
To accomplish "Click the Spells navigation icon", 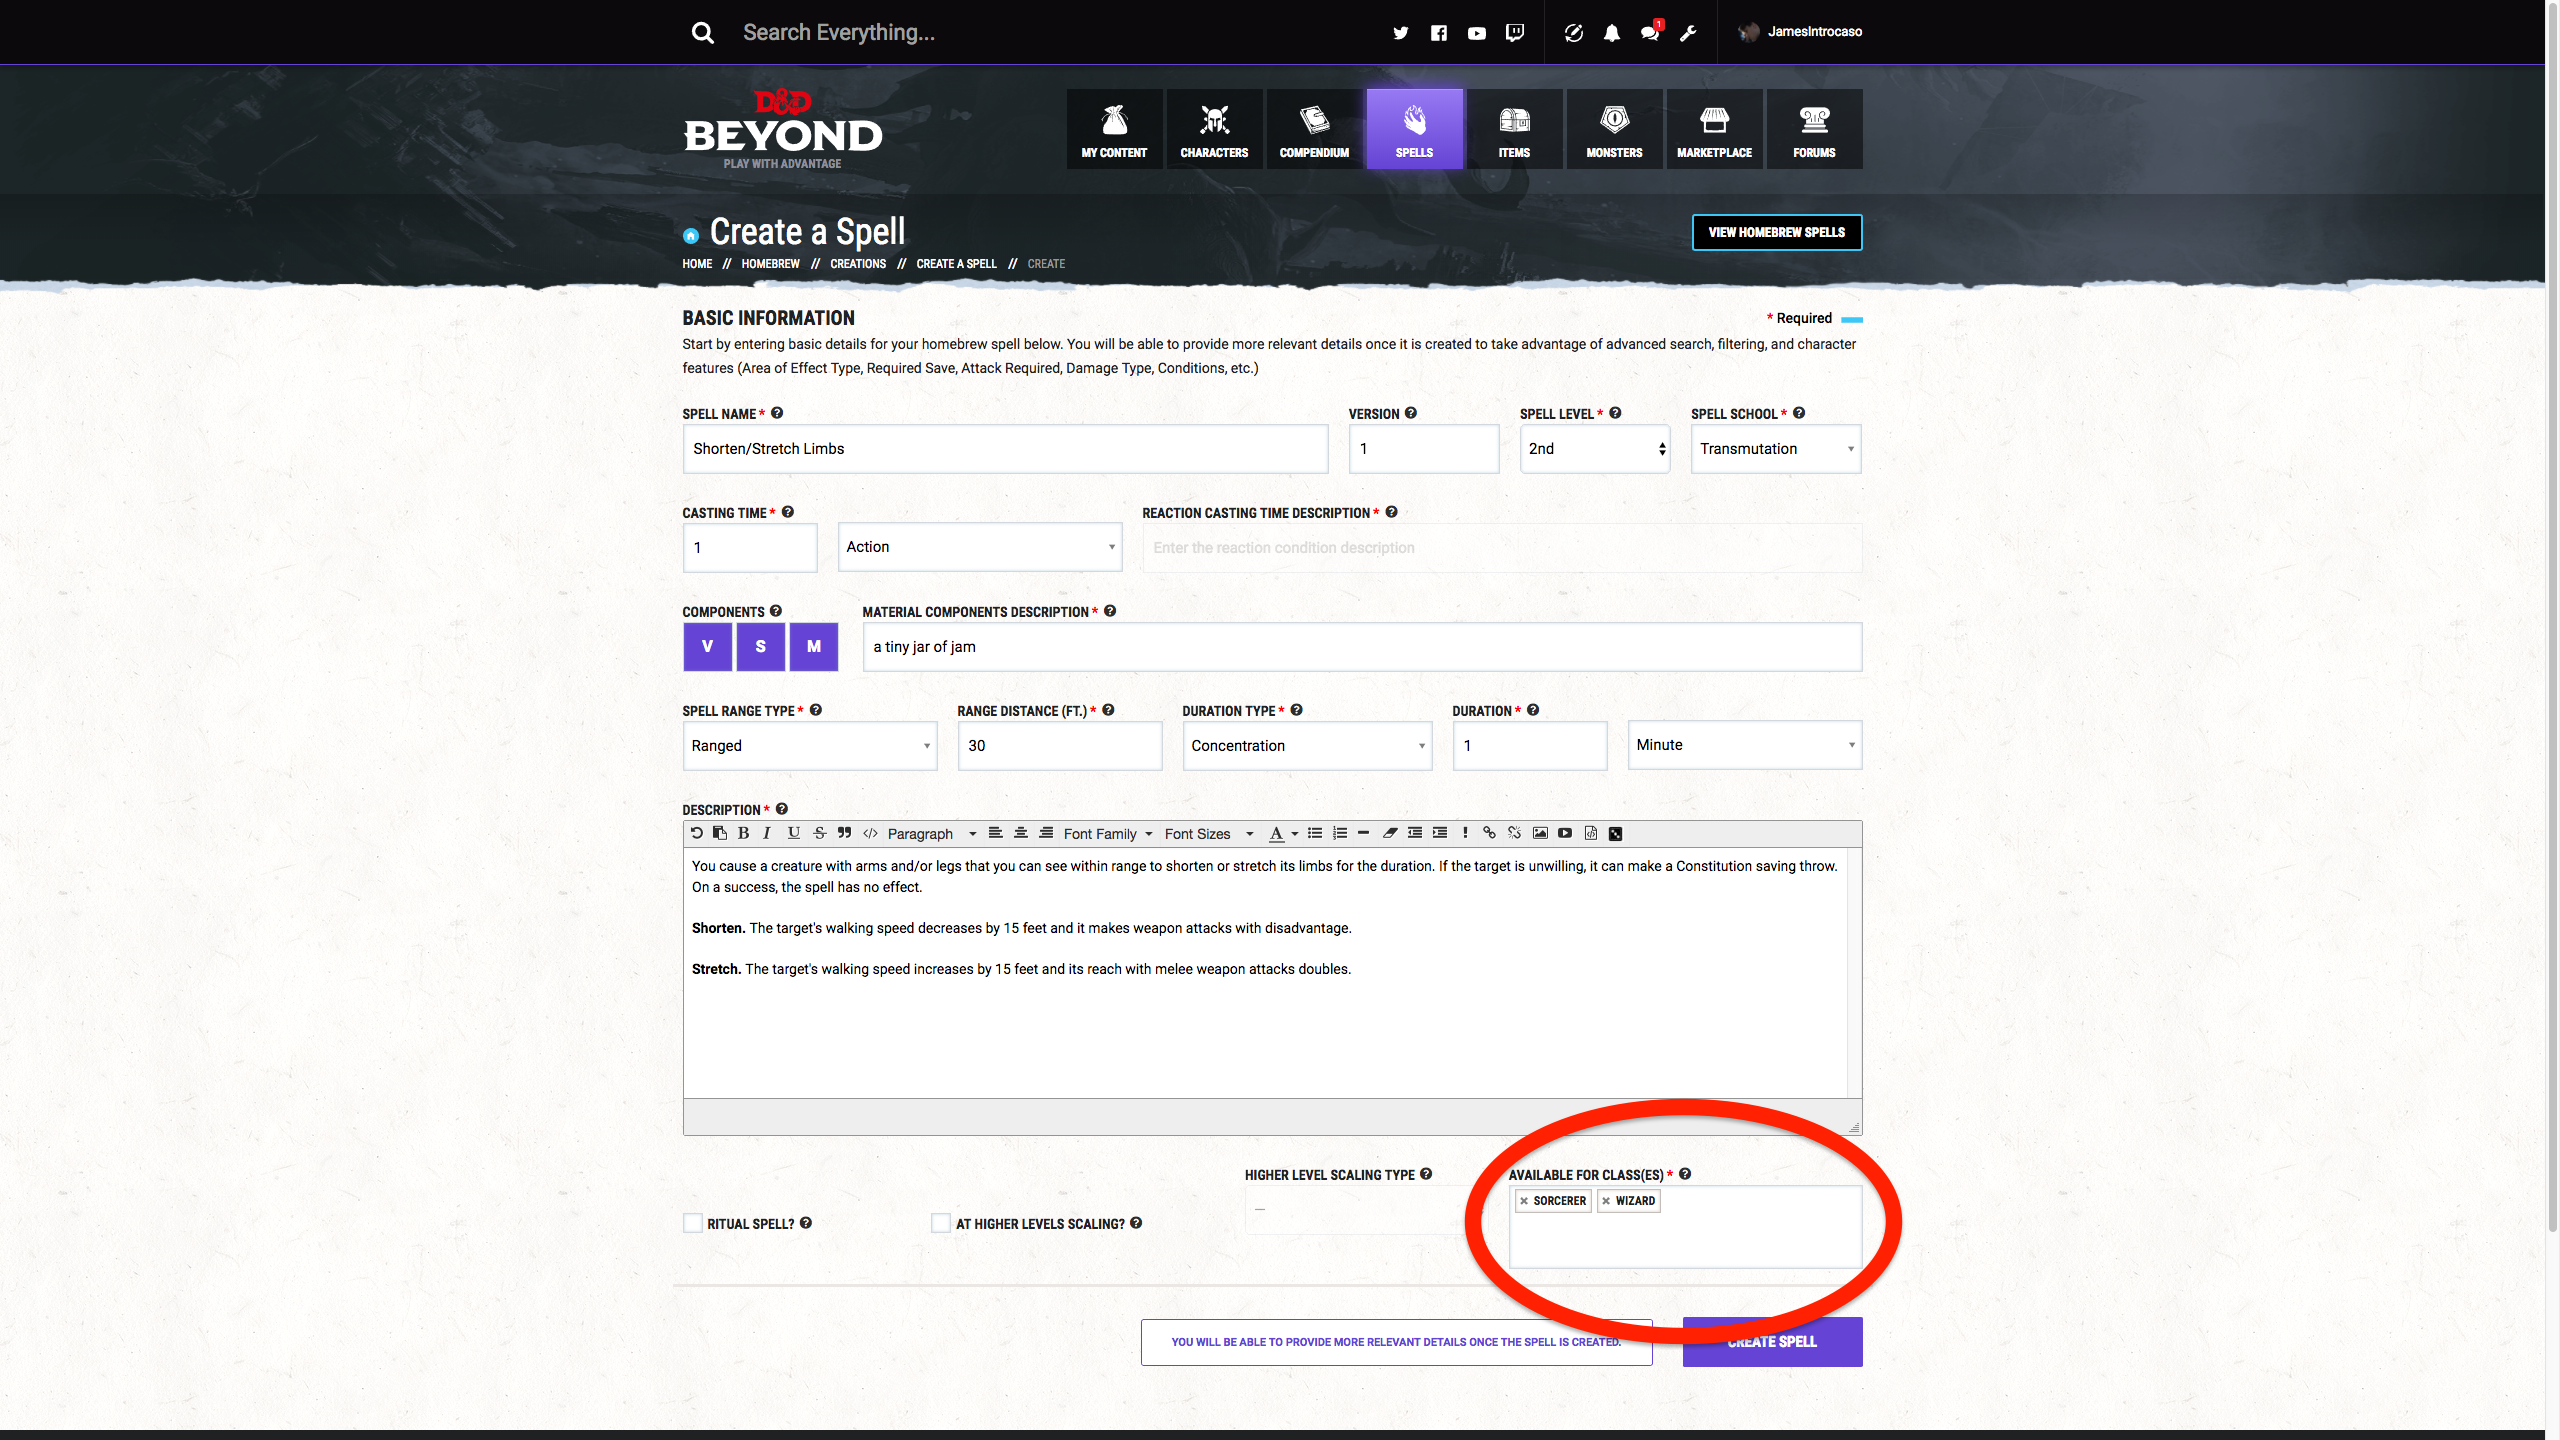I will click(1414, 128).
